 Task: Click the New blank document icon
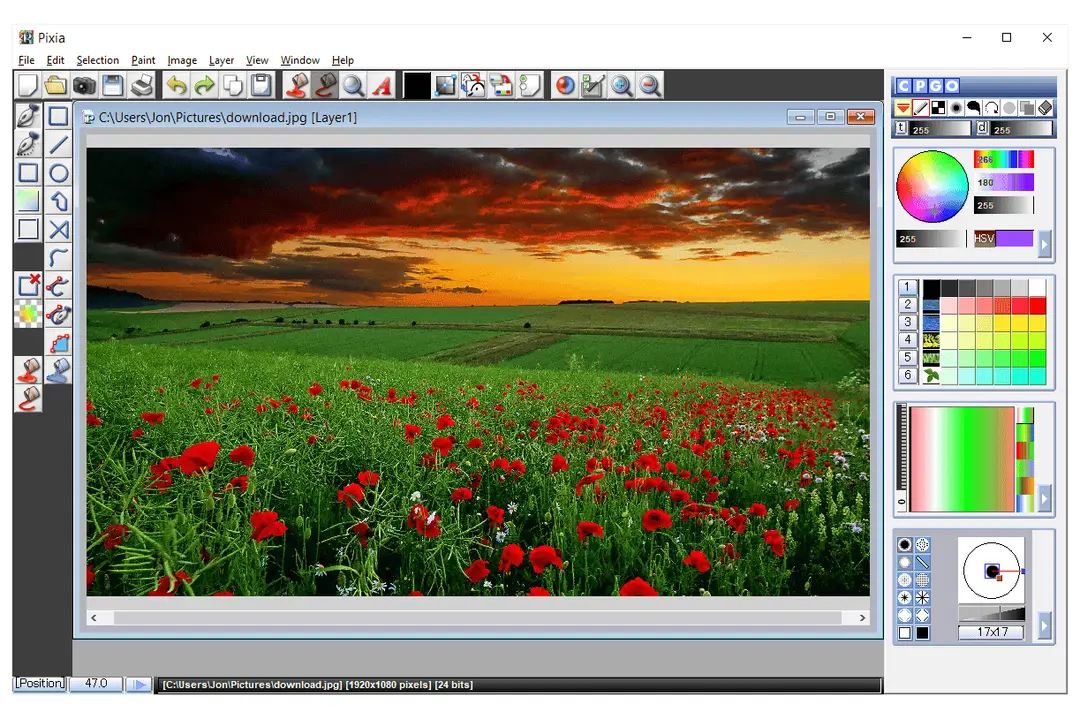pyautogui.click(x=28, y=85)
